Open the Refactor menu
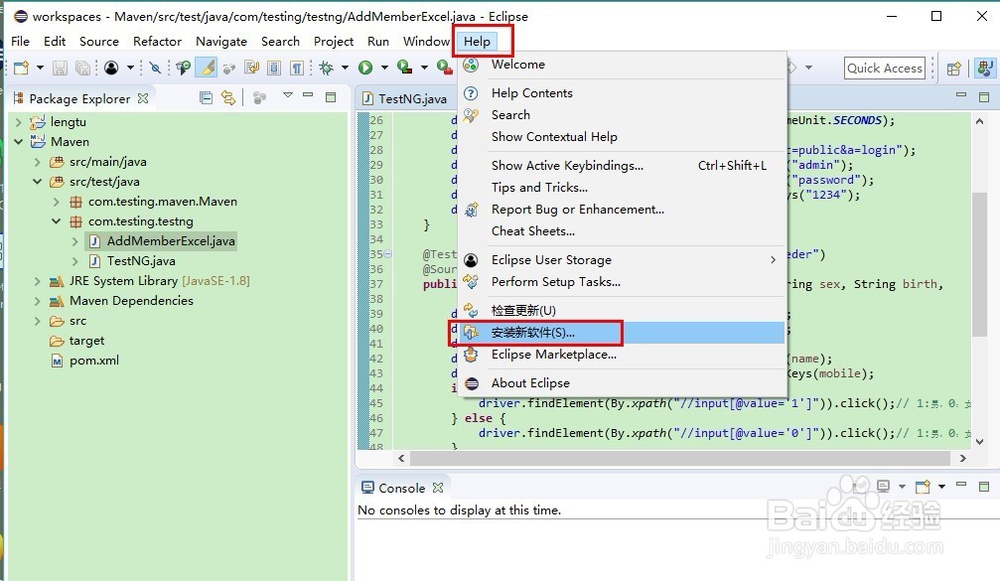Image resolution: width=1000 pixels, height=581 pixels. coord(157,41)
